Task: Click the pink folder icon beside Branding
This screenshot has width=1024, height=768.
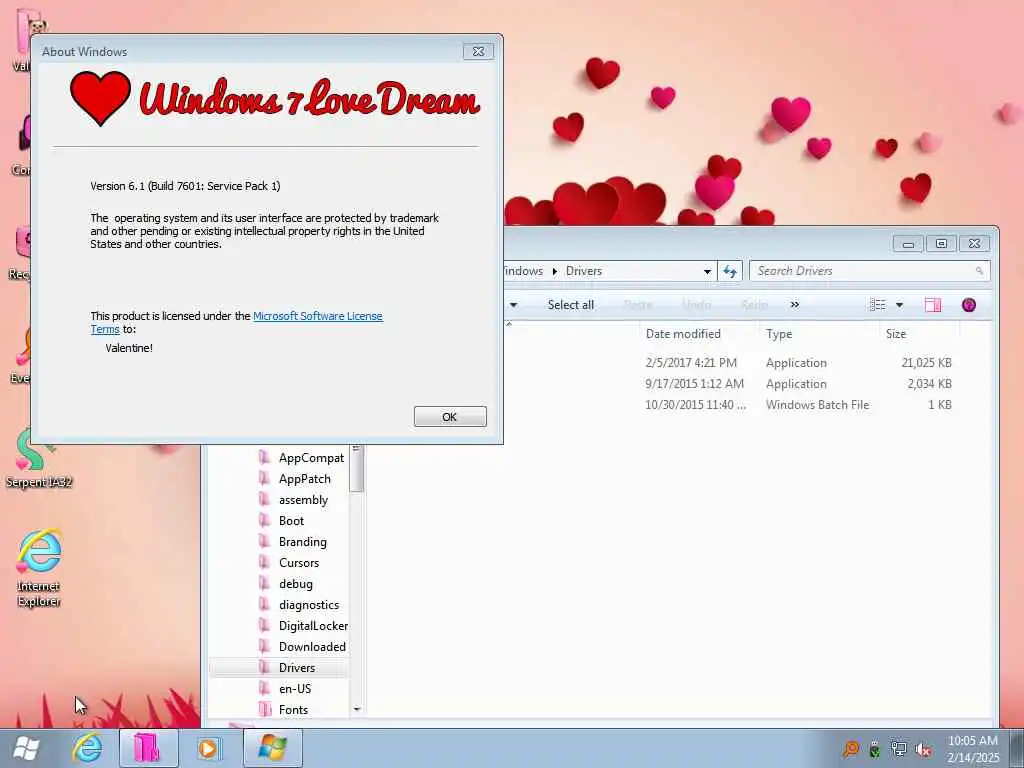Action: [x=264, y=541]
